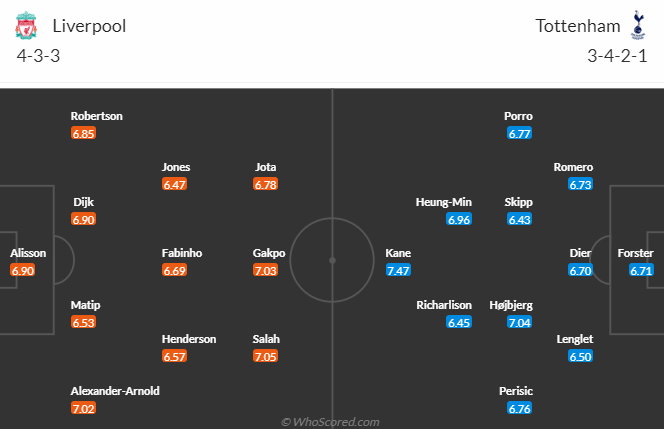Select Liverpool's 4-3-3 formation label

click(x=39, y=56)
